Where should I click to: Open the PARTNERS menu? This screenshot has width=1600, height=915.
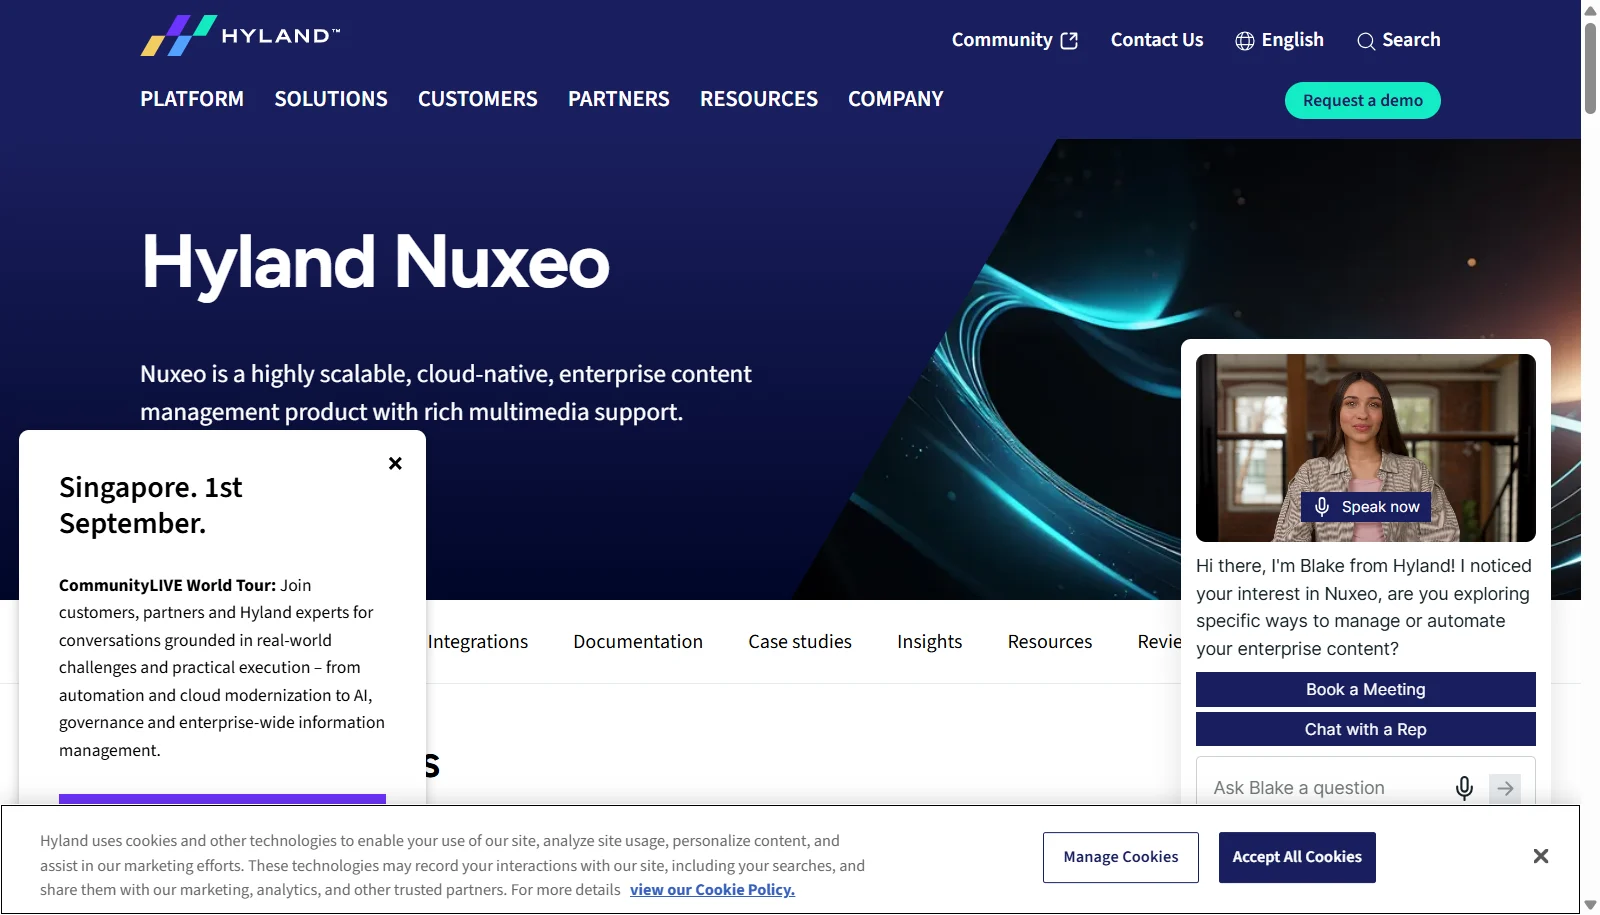coord(619,99)
